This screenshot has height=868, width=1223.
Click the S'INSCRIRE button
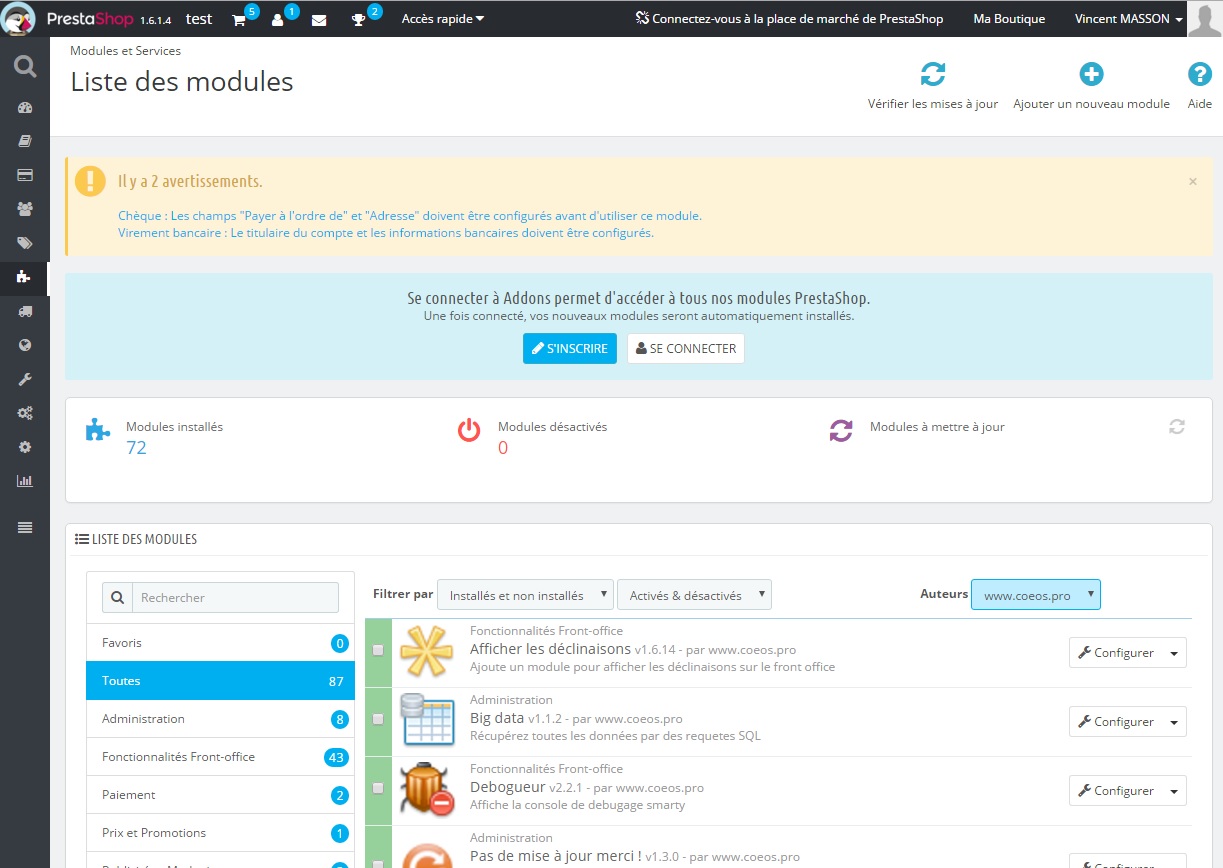pos(570,349)
